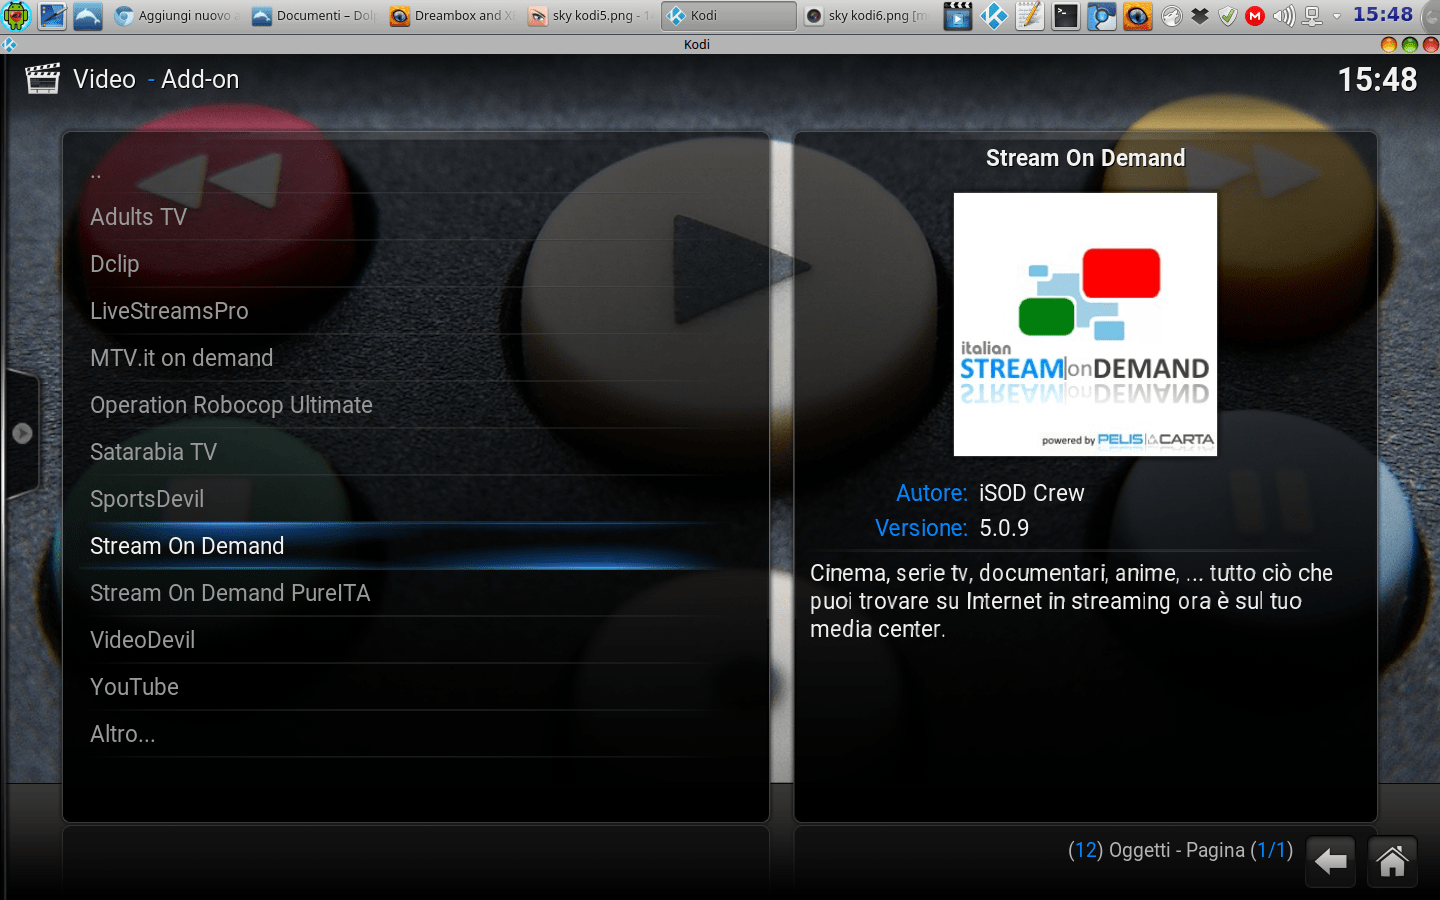Switch to sky kodi5.png window
1440x900 pixels.
point(590,15)
